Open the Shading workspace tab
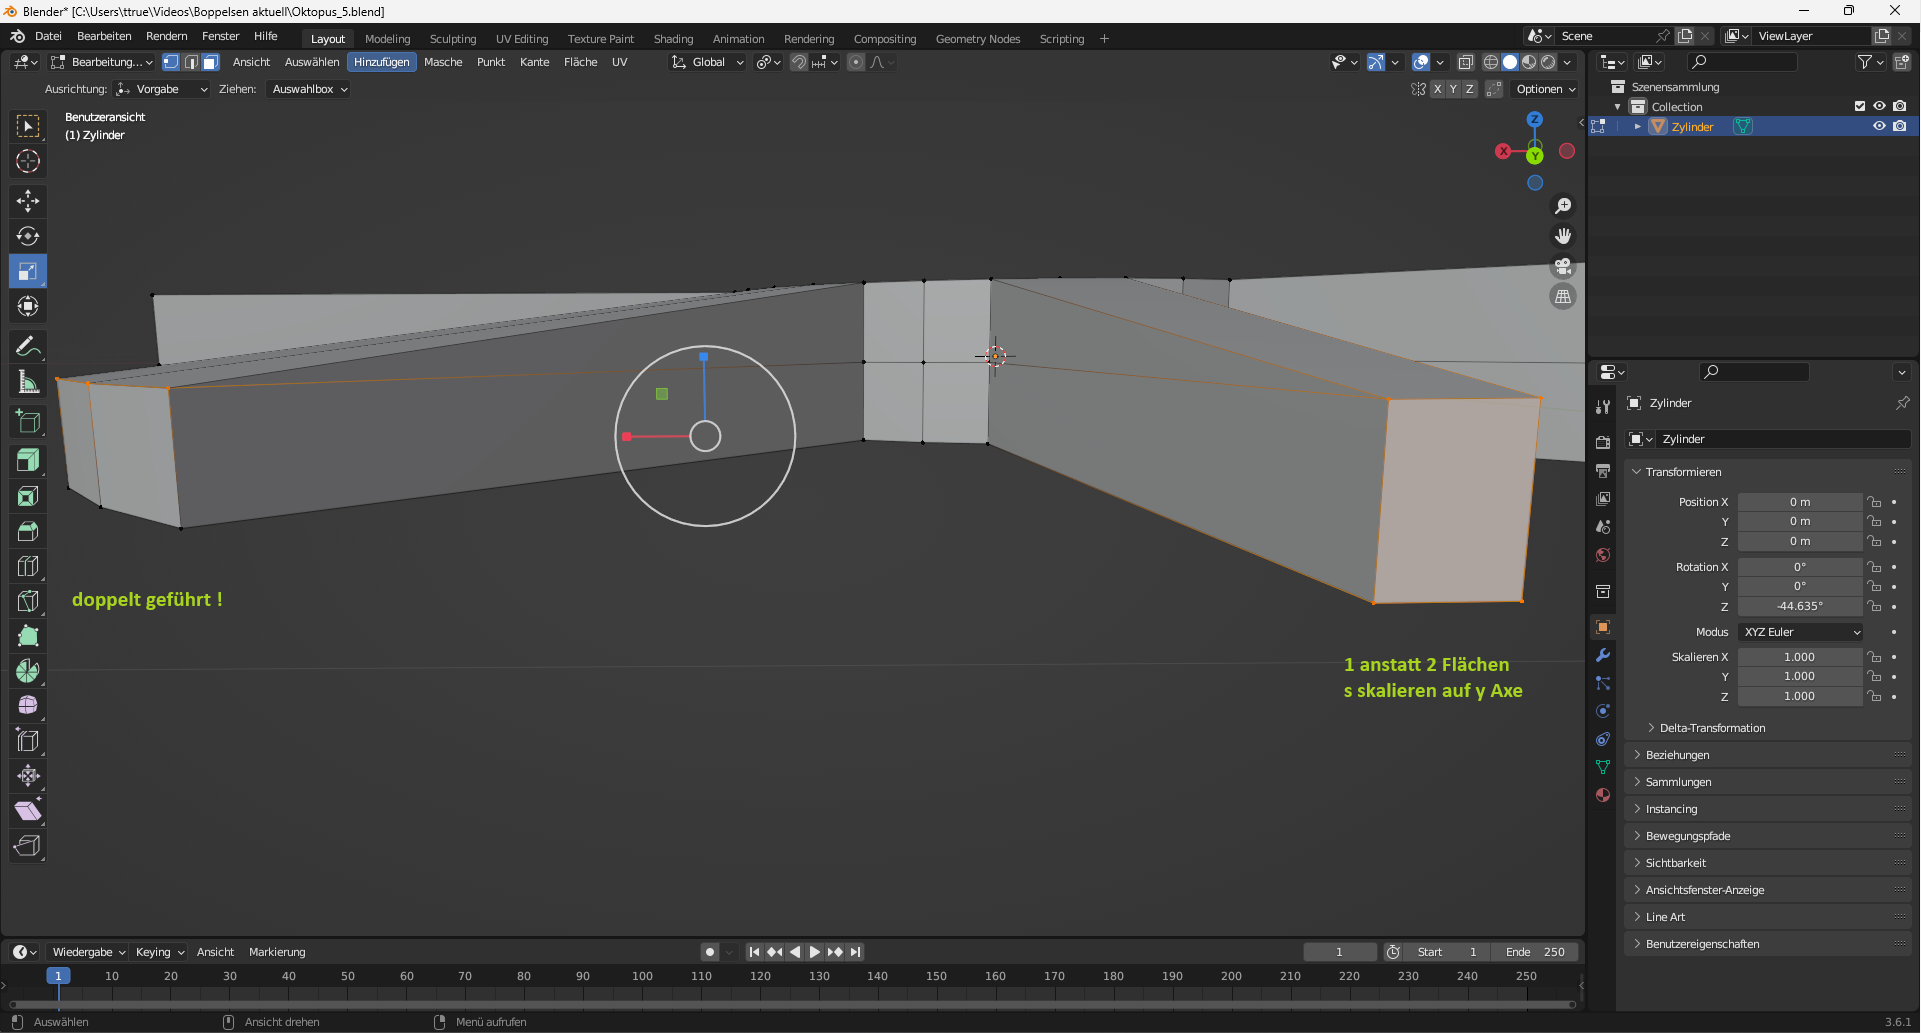1921x1033 pixels. pos(673,39)
